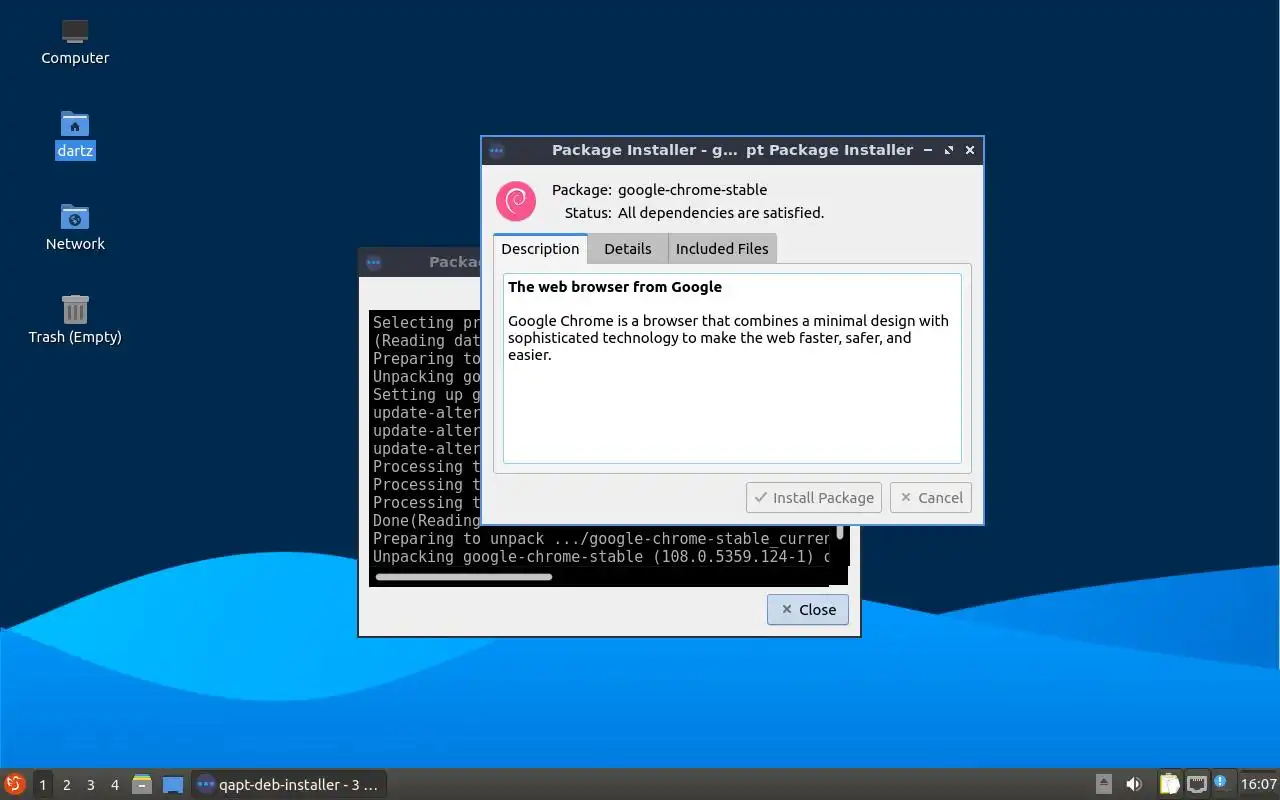Switch to workspace 2
The height and width of the screenshot is (800, 1280).
[x=67, y=785]
